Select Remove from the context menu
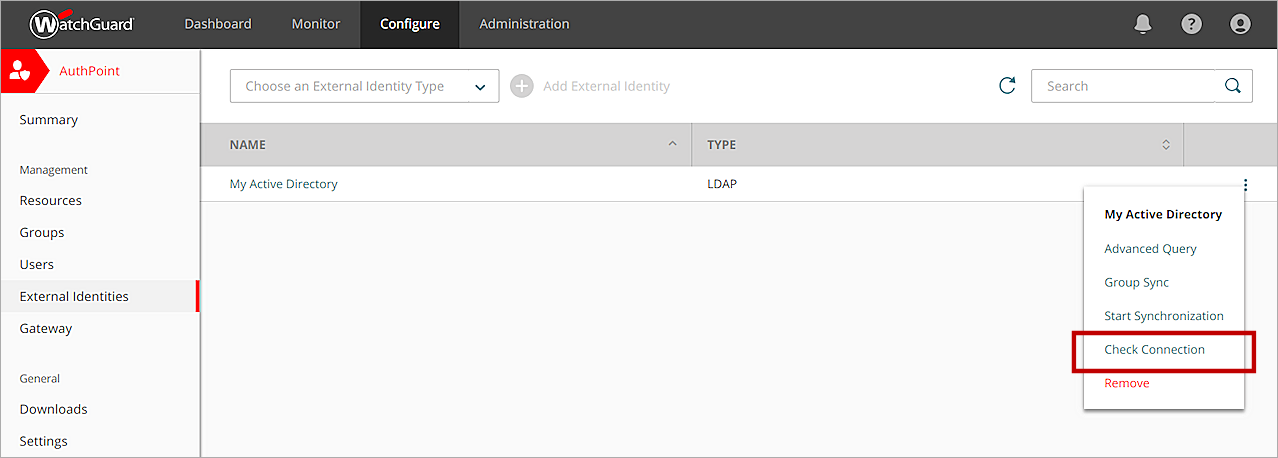This screenshot has height=458, width=1278. click(1127, 383)
